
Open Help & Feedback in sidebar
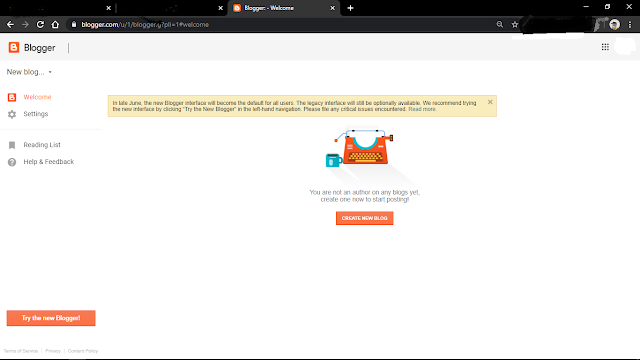[49, 162]
